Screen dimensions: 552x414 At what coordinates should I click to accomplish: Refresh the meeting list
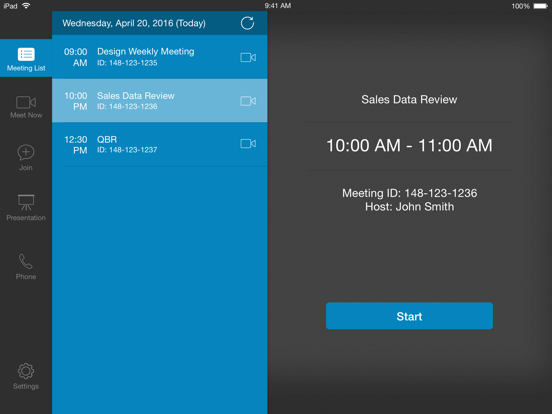click(247, 23)
